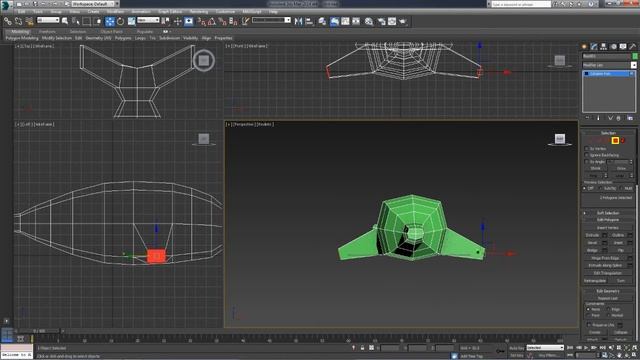The height and width of the screenshot is (360, 640).
Task: Open the Auto Key Selected dropdown
Action: click(545, 348)
